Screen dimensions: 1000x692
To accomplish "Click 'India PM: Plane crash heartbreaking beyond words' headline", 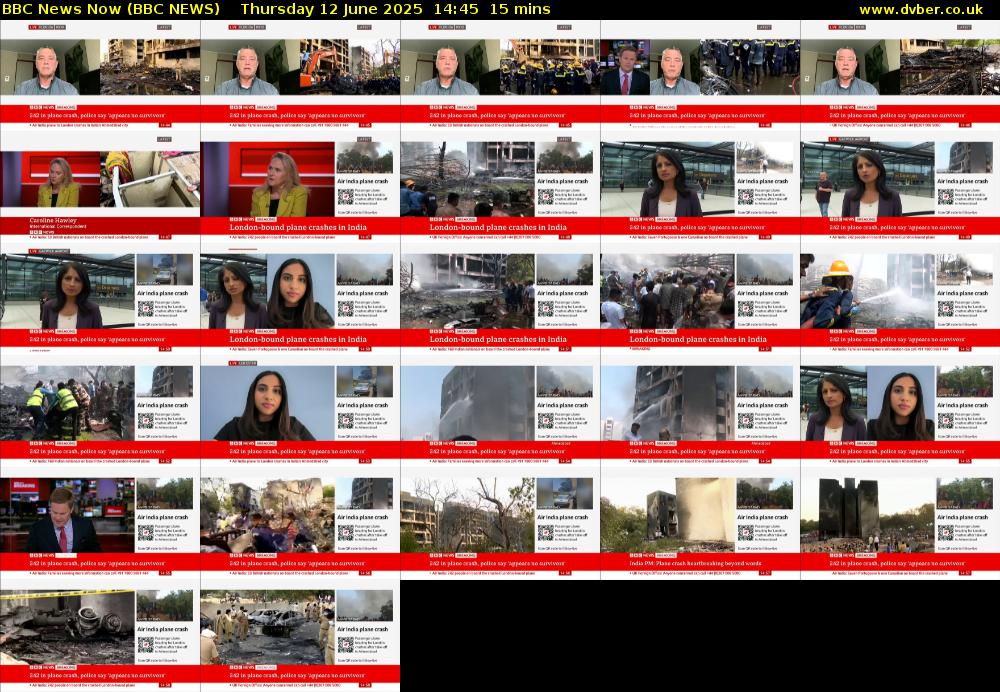I will (695, 563).
